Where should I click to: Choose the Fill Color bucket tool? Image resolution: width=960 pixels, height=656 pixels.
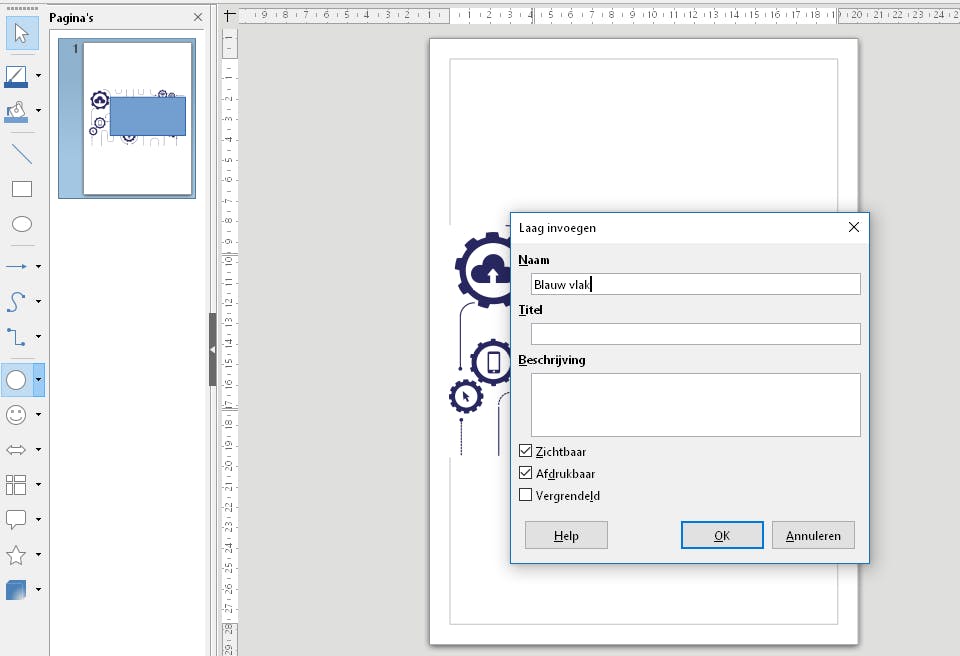click(16, 111)
